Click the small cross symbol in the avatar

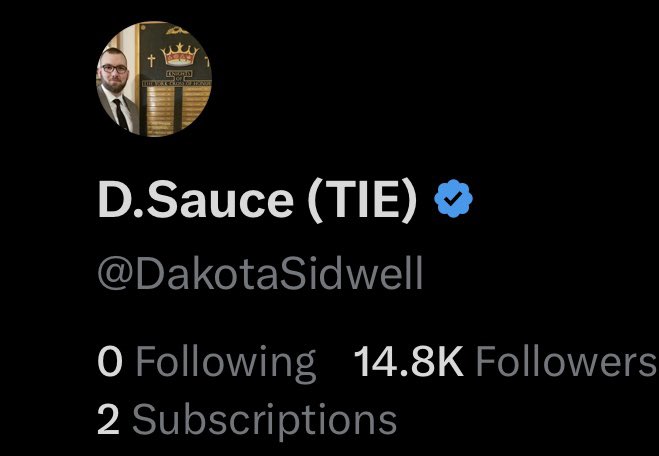[x=151, y=60]
